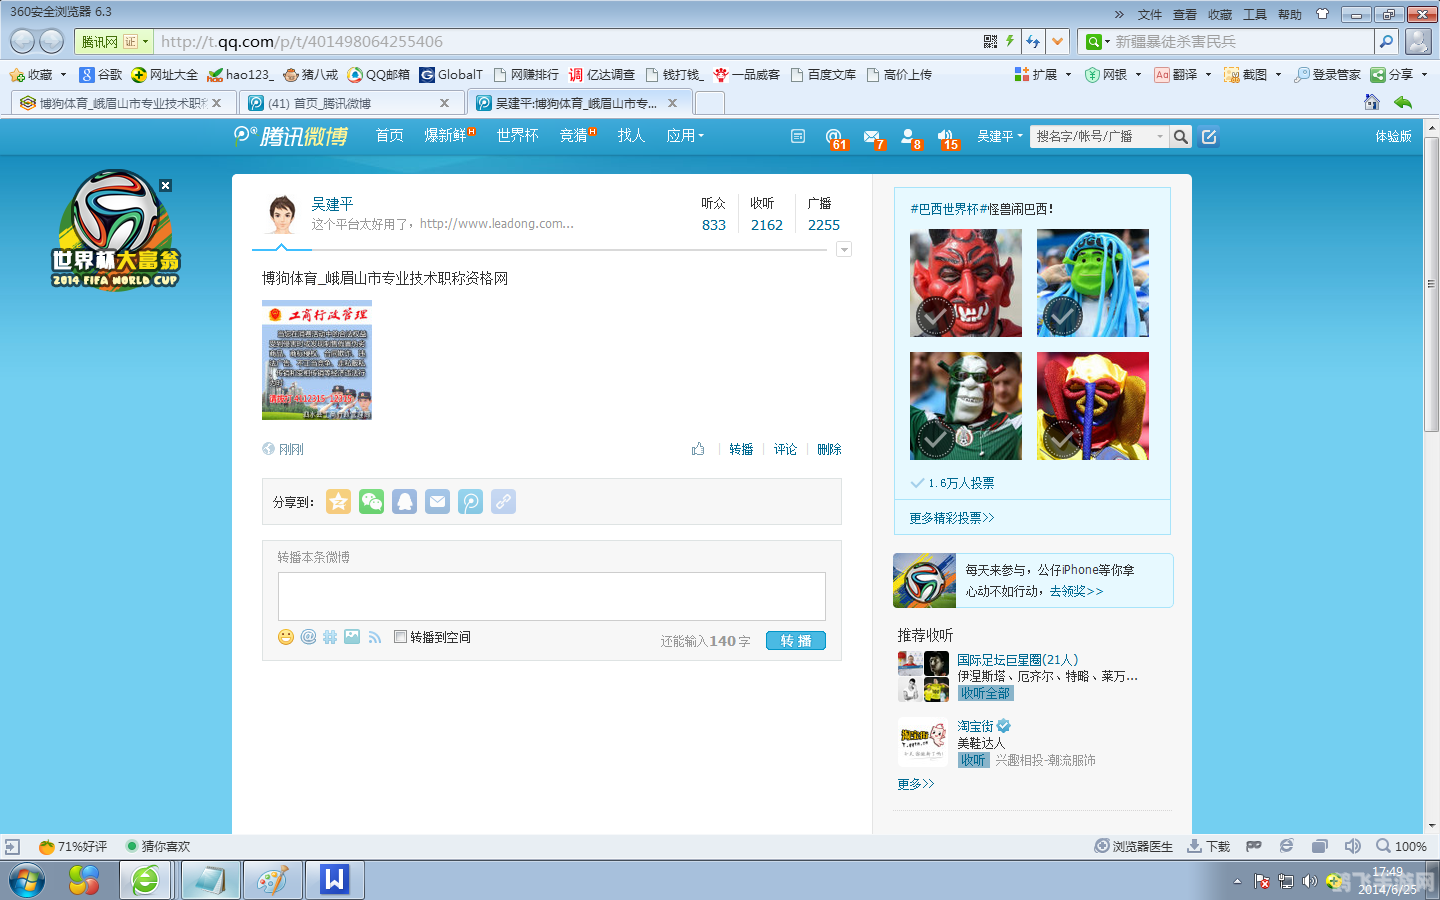Viewport: 1440px width, 900px height.
Task: Go to 首页 in navigation bar
Action: tap(389, 136)
